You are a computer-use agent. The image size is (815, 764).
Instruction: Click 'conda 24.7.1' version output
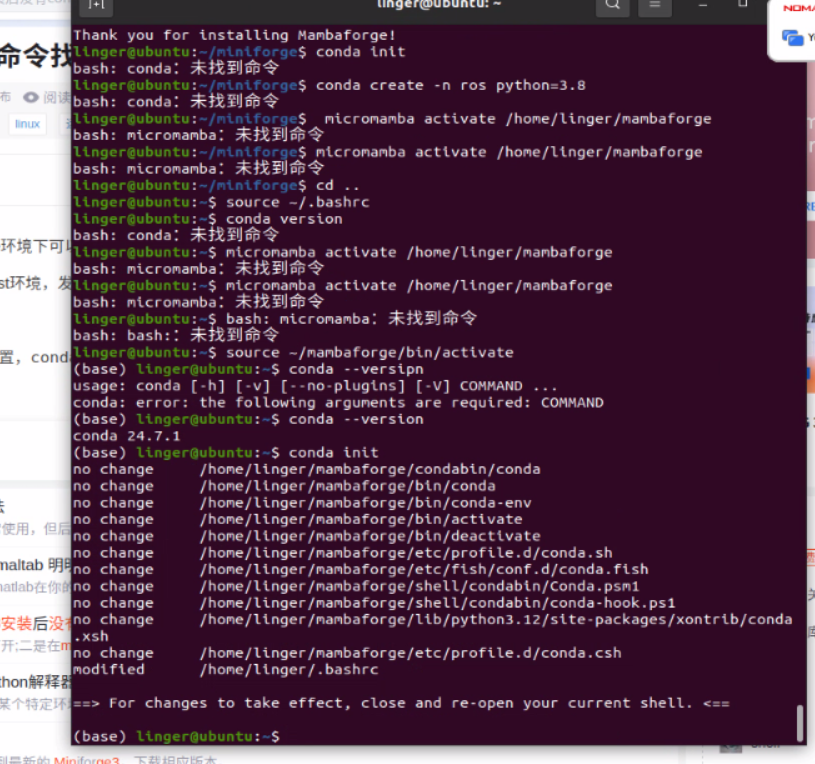click(x=126, y=436)
